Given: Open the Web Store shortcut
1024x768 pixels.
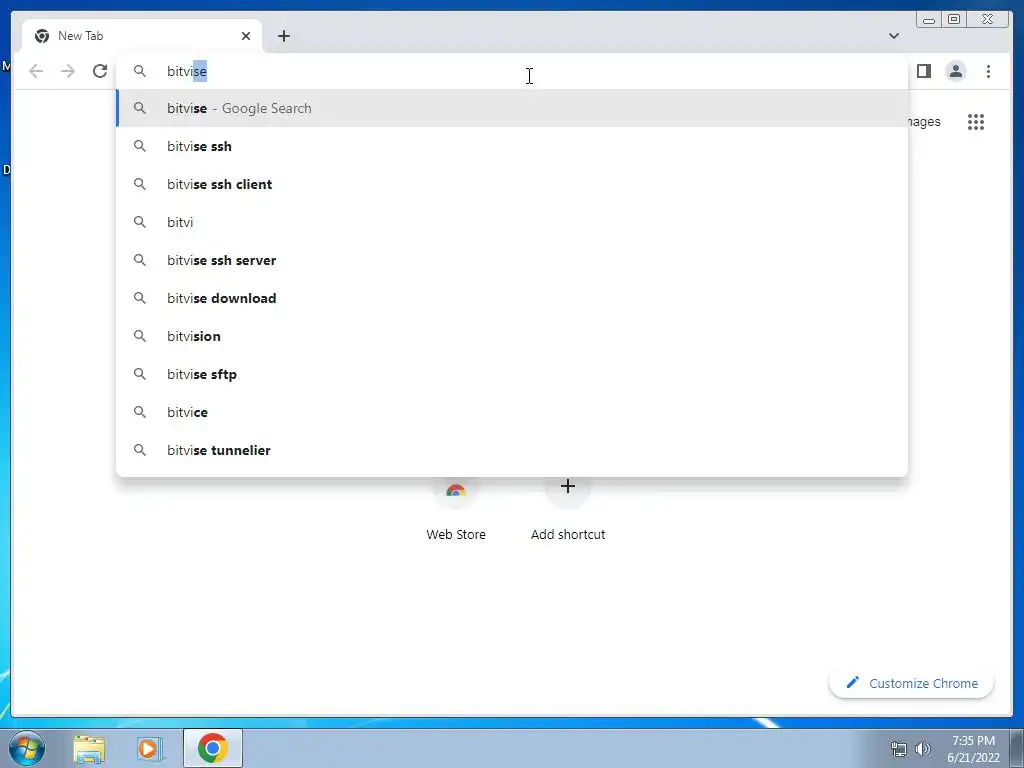Looking at the screenshot, I should pyautogui.click(x=456, y=509).
